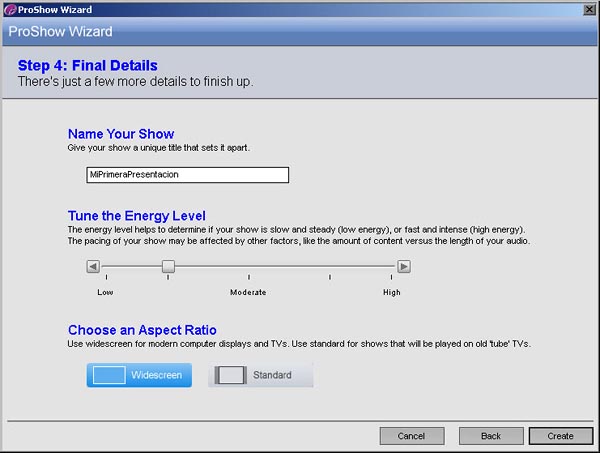This screenshot has height=453, width=600.
Task: Click the 'Choose an Aspect Ratio' heading
Action: (142, 330)
